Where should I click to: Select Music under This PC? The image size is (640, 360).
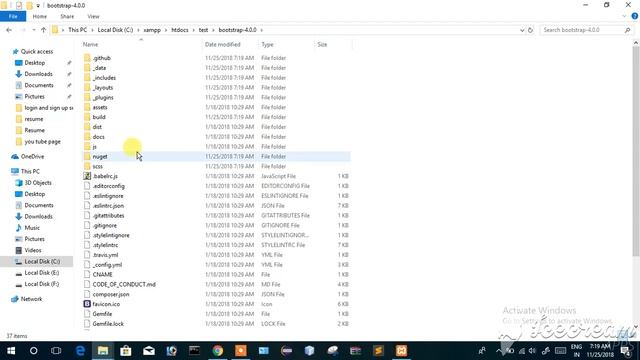[32, 228]
